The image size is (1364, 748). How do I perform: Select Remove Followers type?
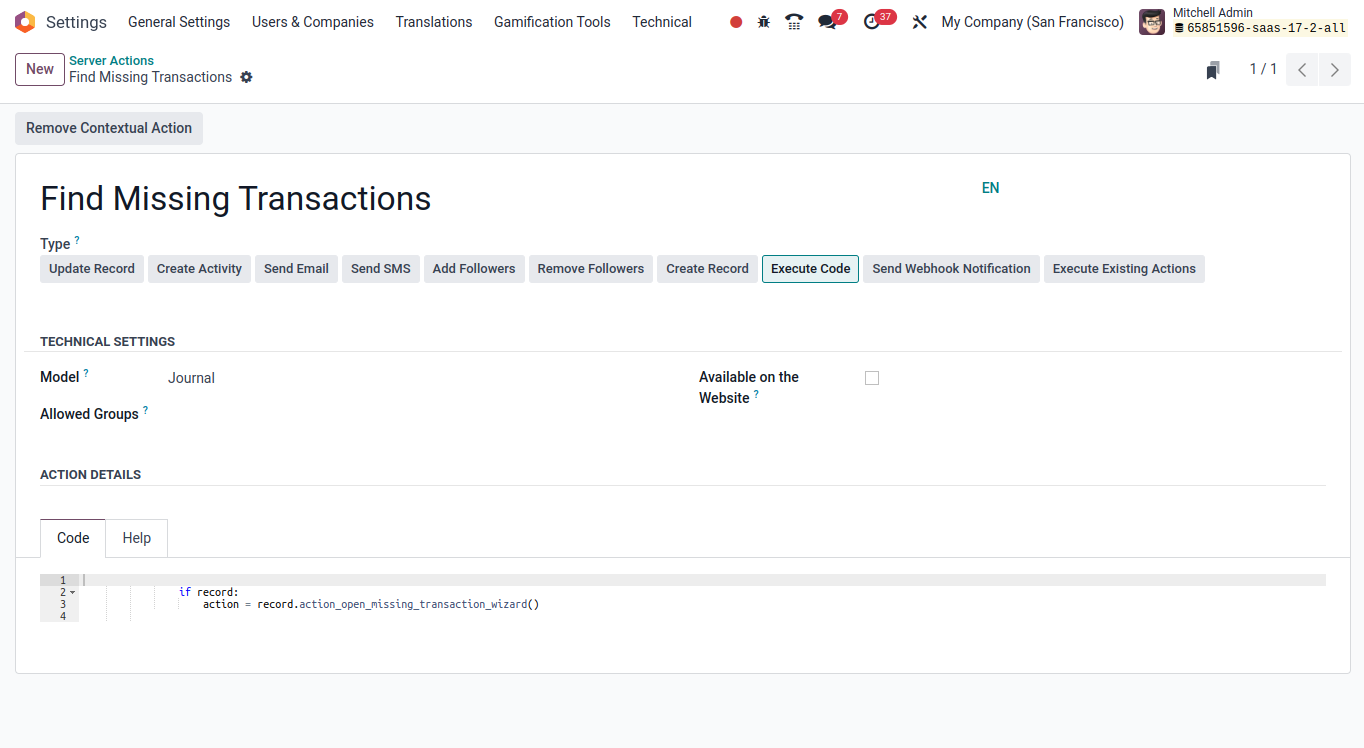point(591,269)
